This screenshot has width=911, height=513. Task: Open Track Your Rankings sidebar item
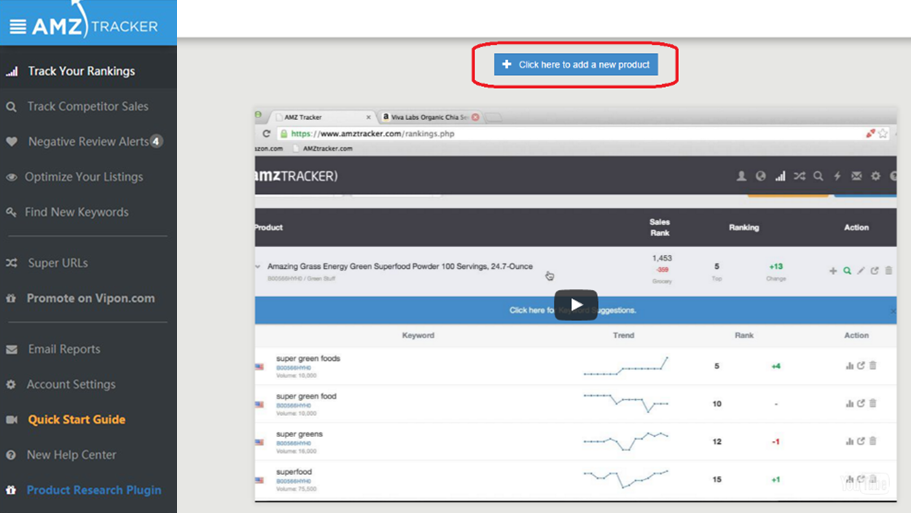(x=81, y=71)
